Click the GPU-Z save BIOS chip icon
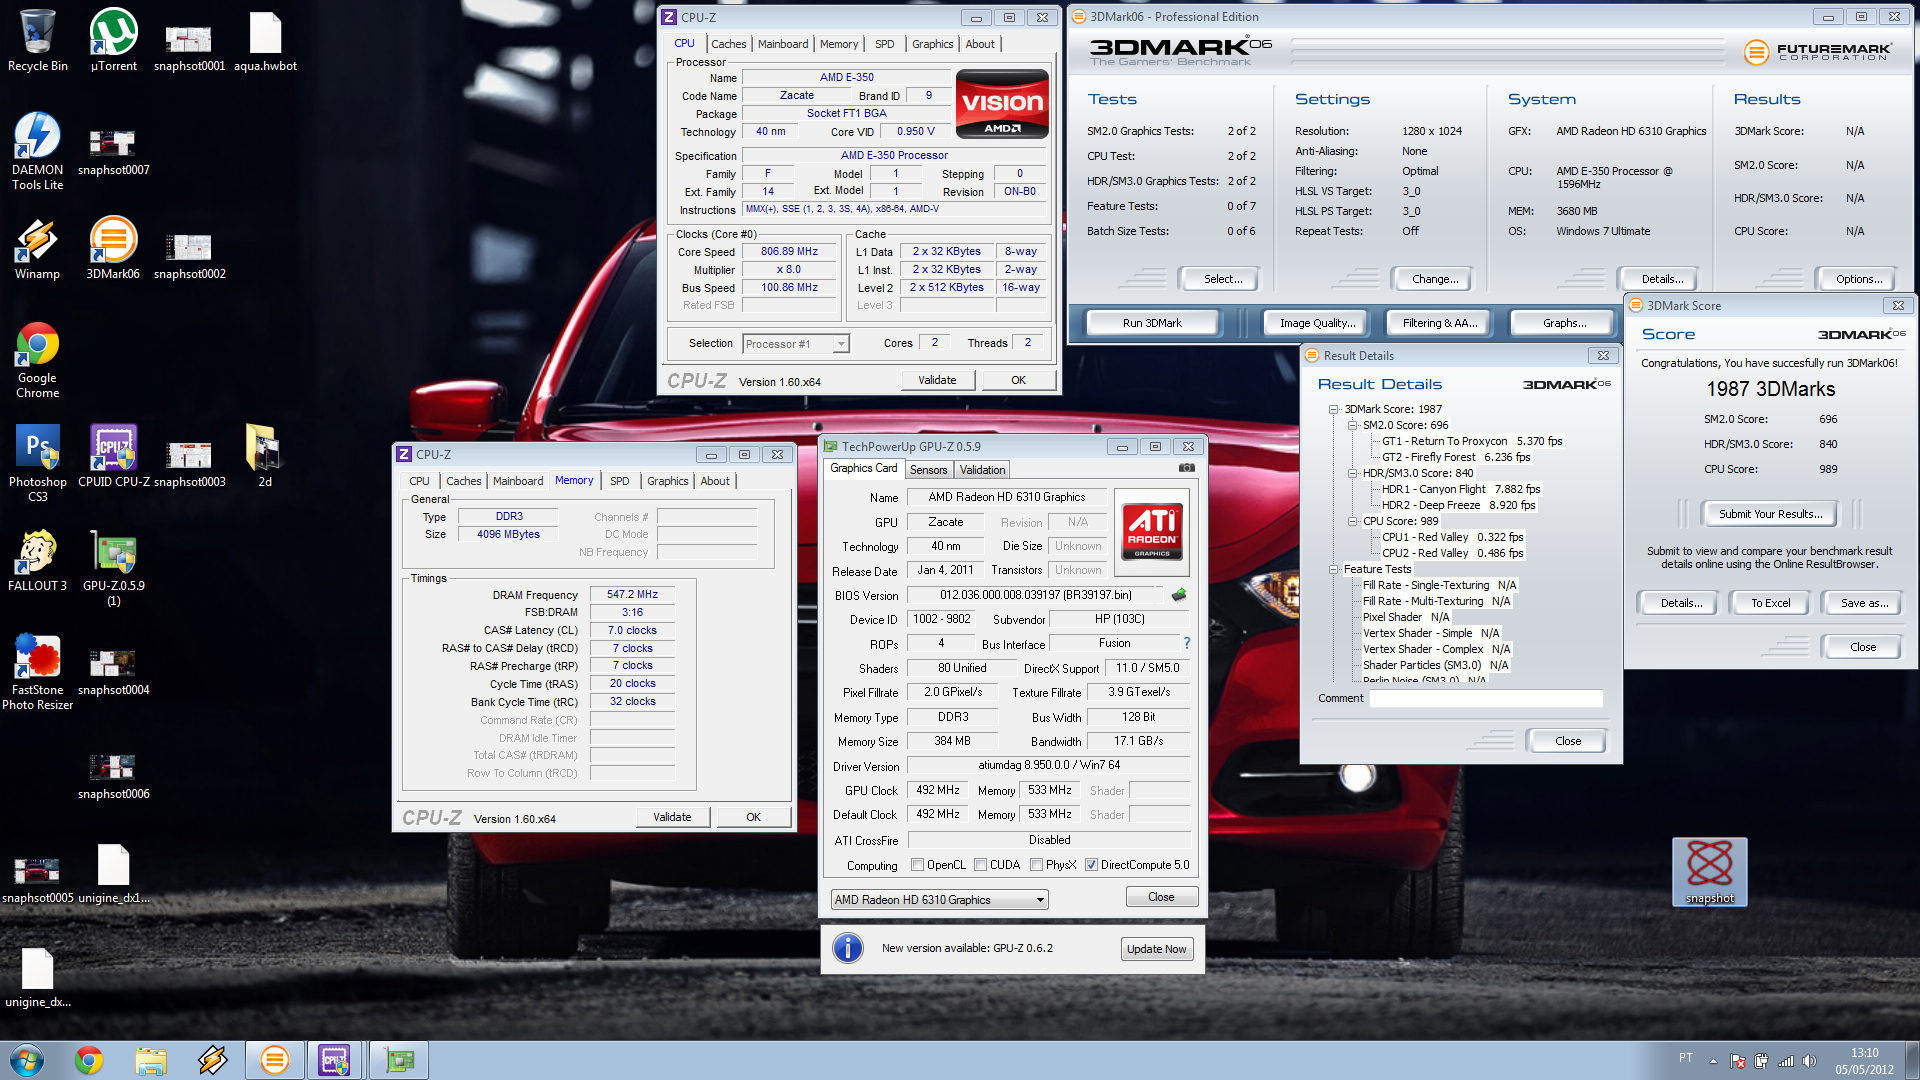Screen dimensions: 1920x1080 [x=1179, y=595]
